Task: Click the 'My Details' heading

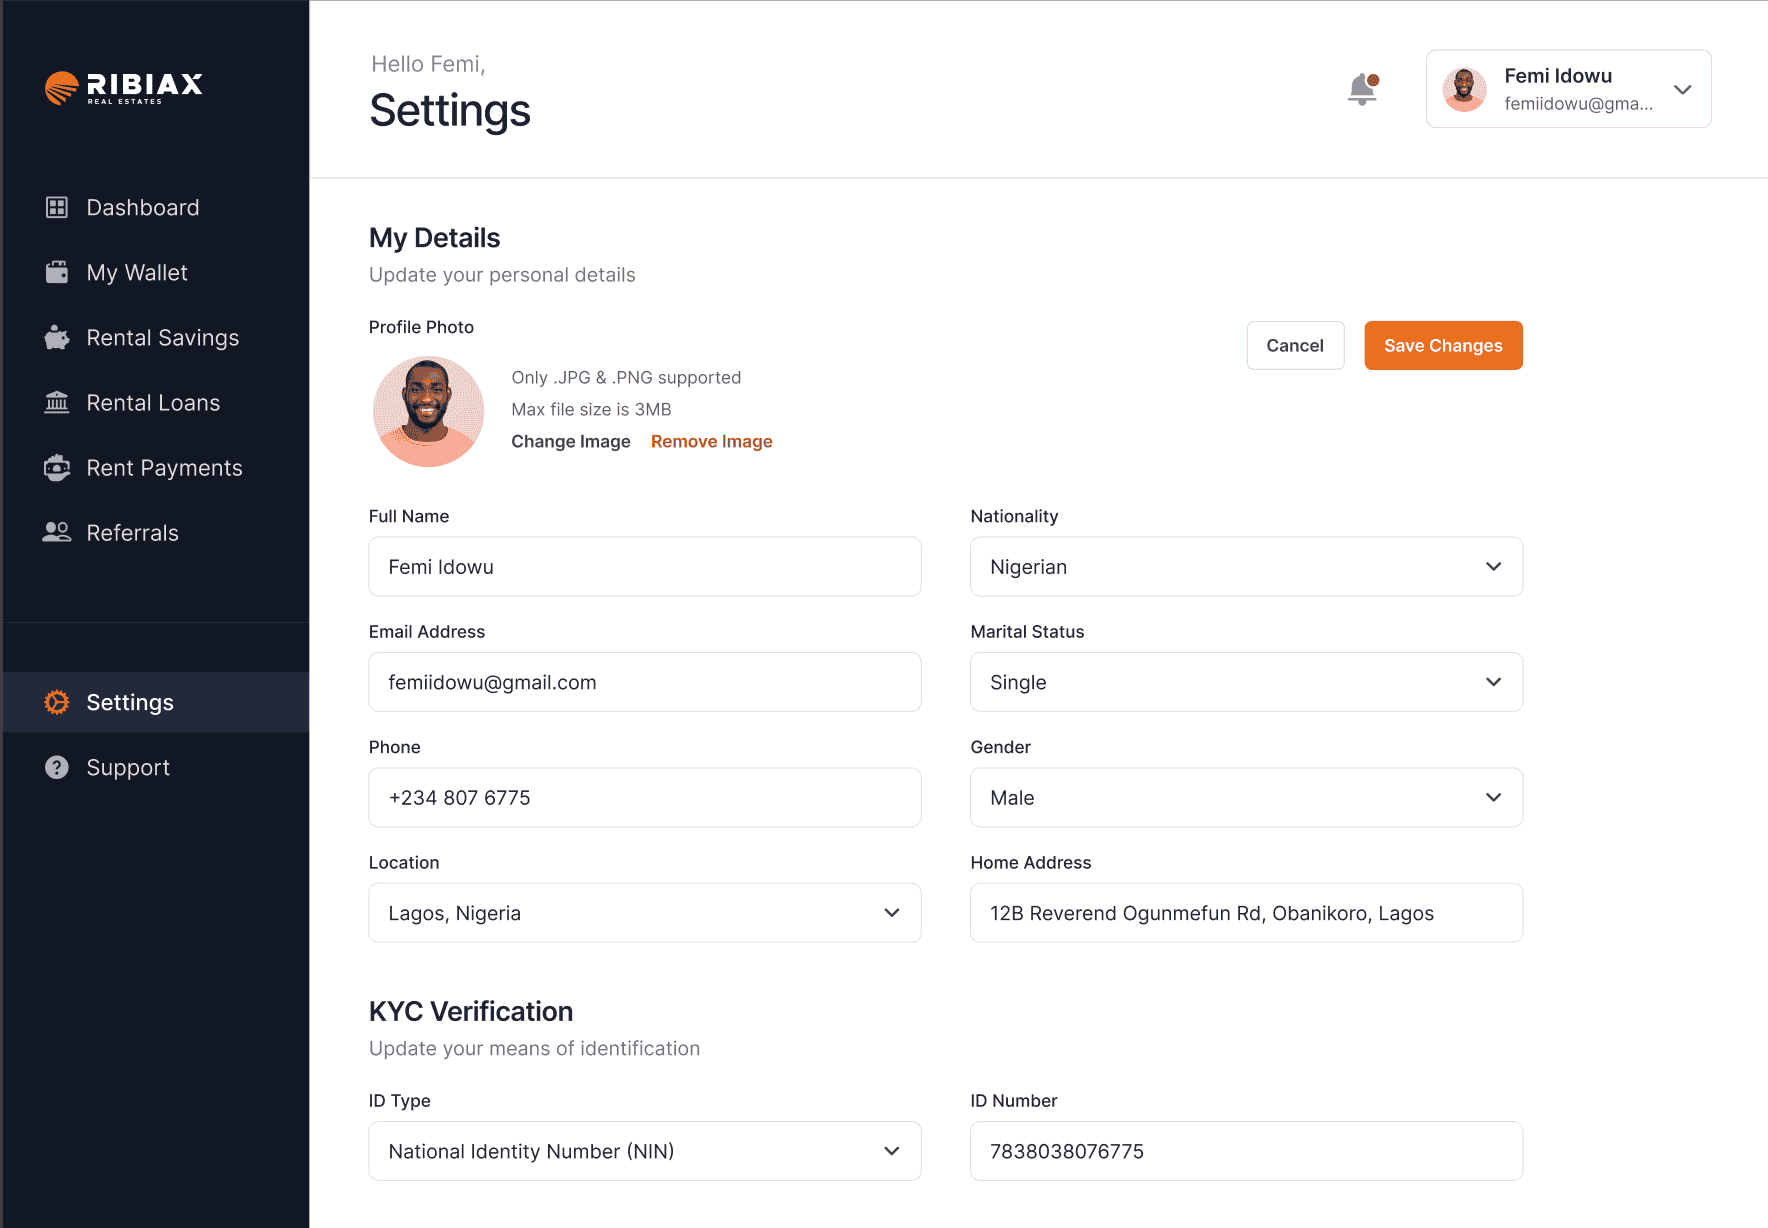Action: [x=434, y=238]
